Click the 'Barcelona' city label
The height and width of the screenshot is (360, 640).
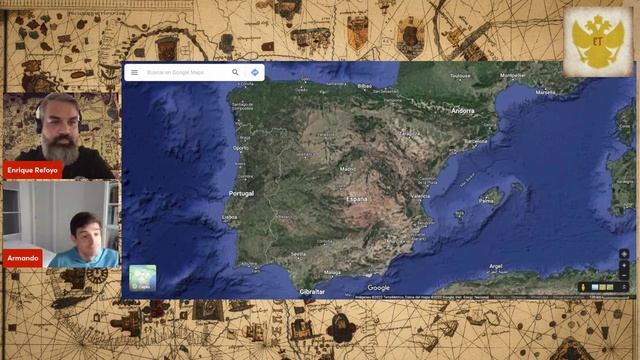point(476,141)
